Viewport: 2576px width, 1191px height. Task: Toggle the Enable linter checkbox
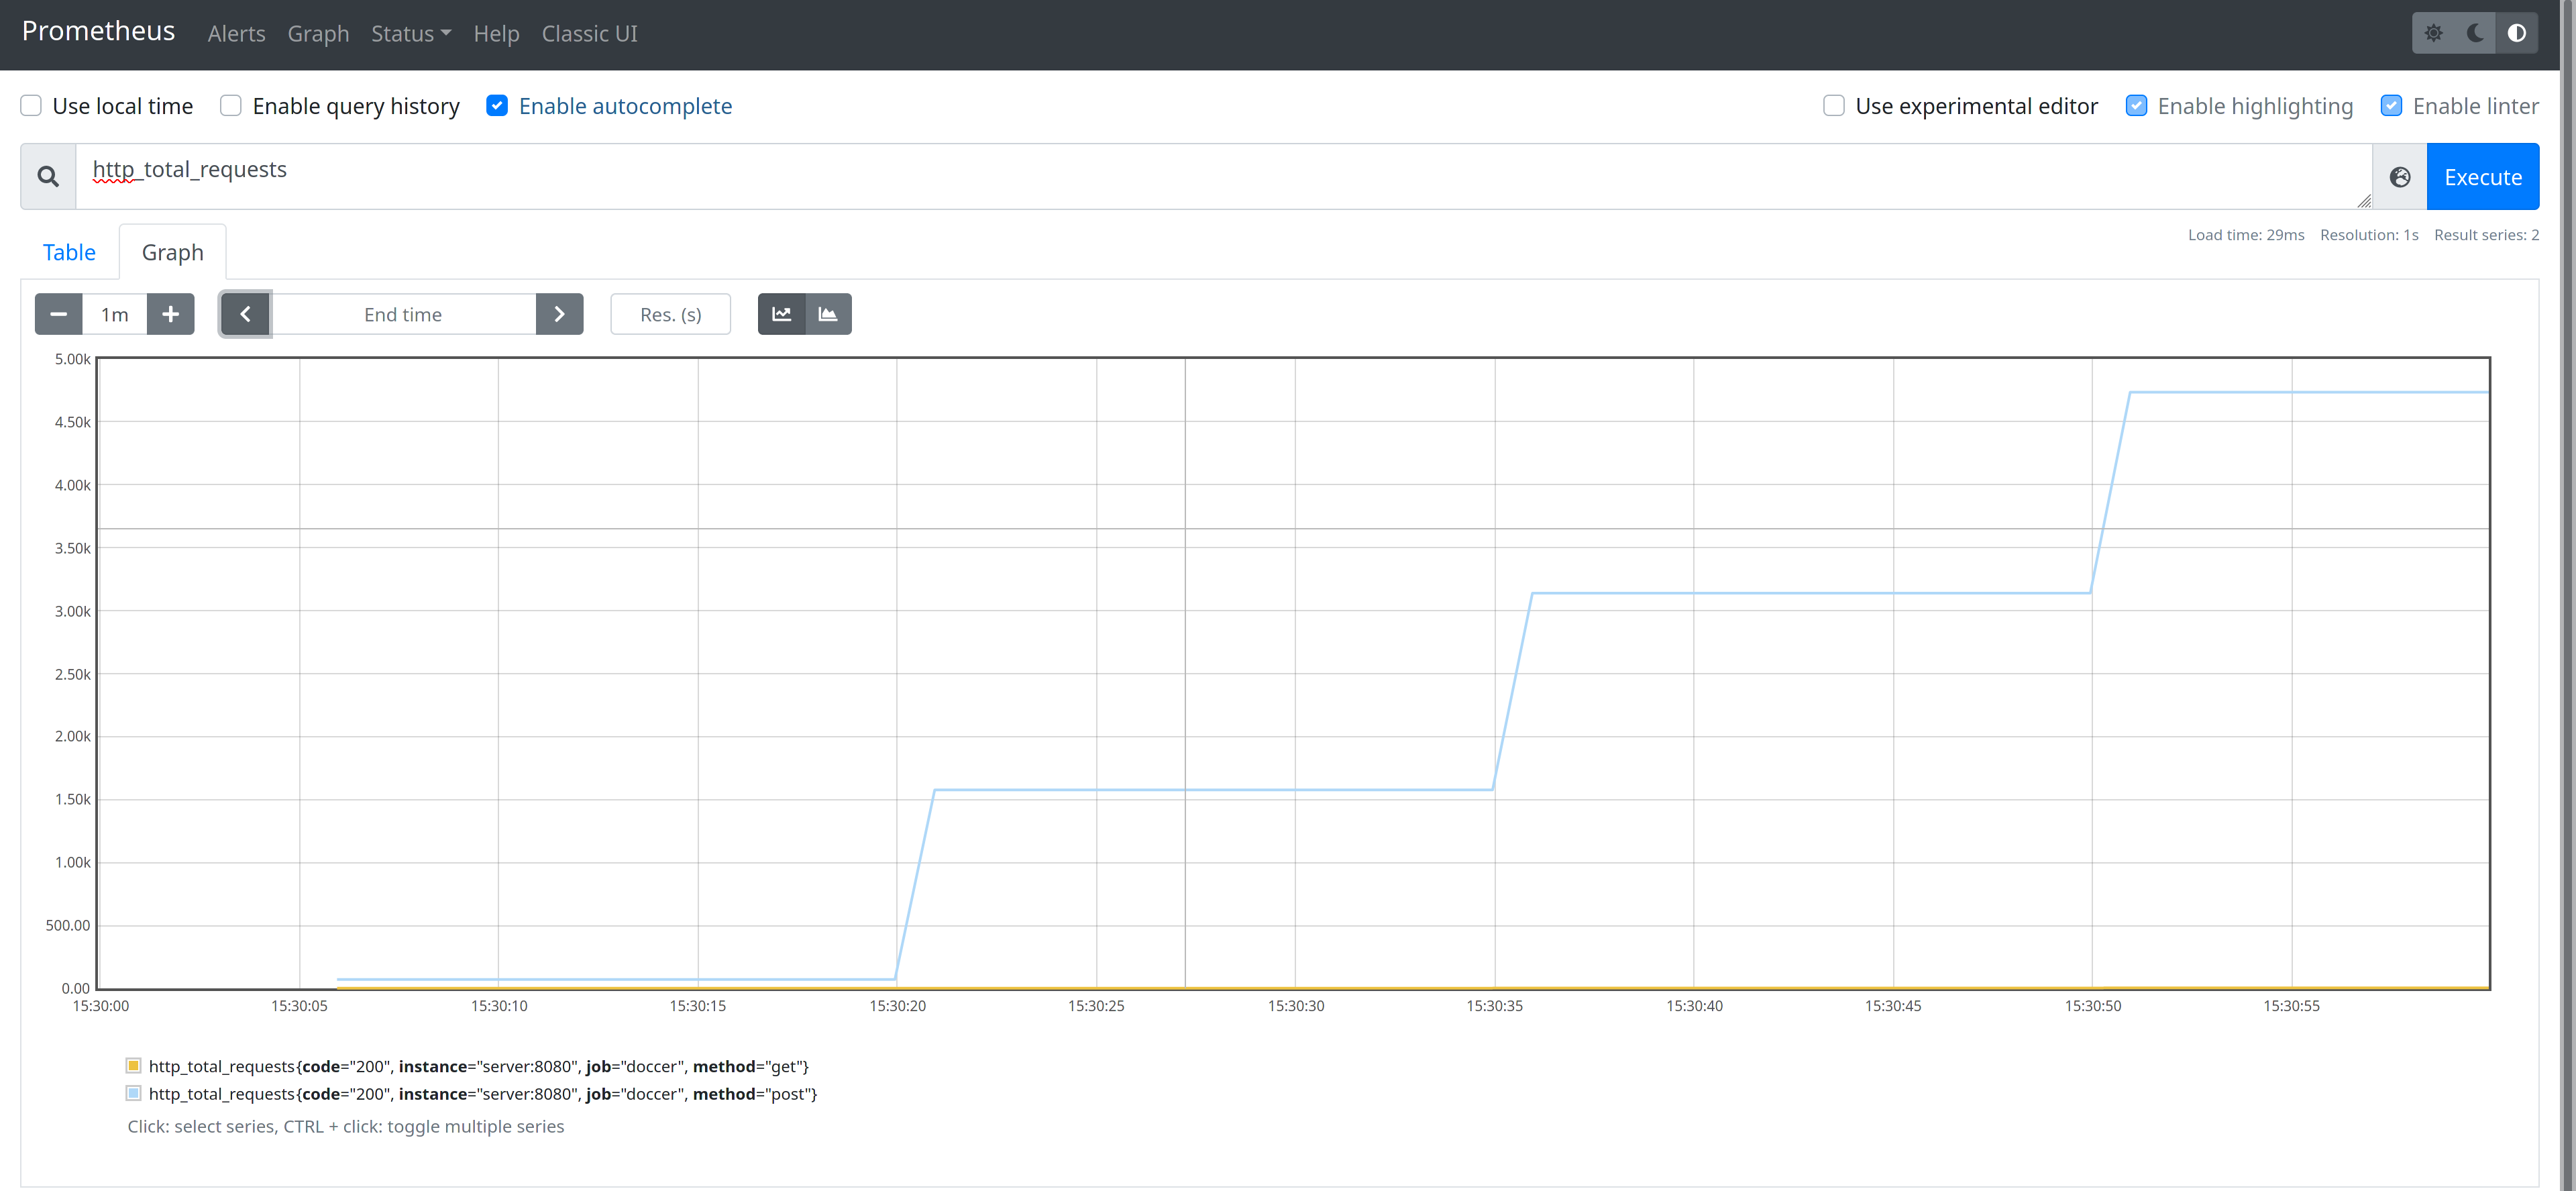(x=2391, y=106)
